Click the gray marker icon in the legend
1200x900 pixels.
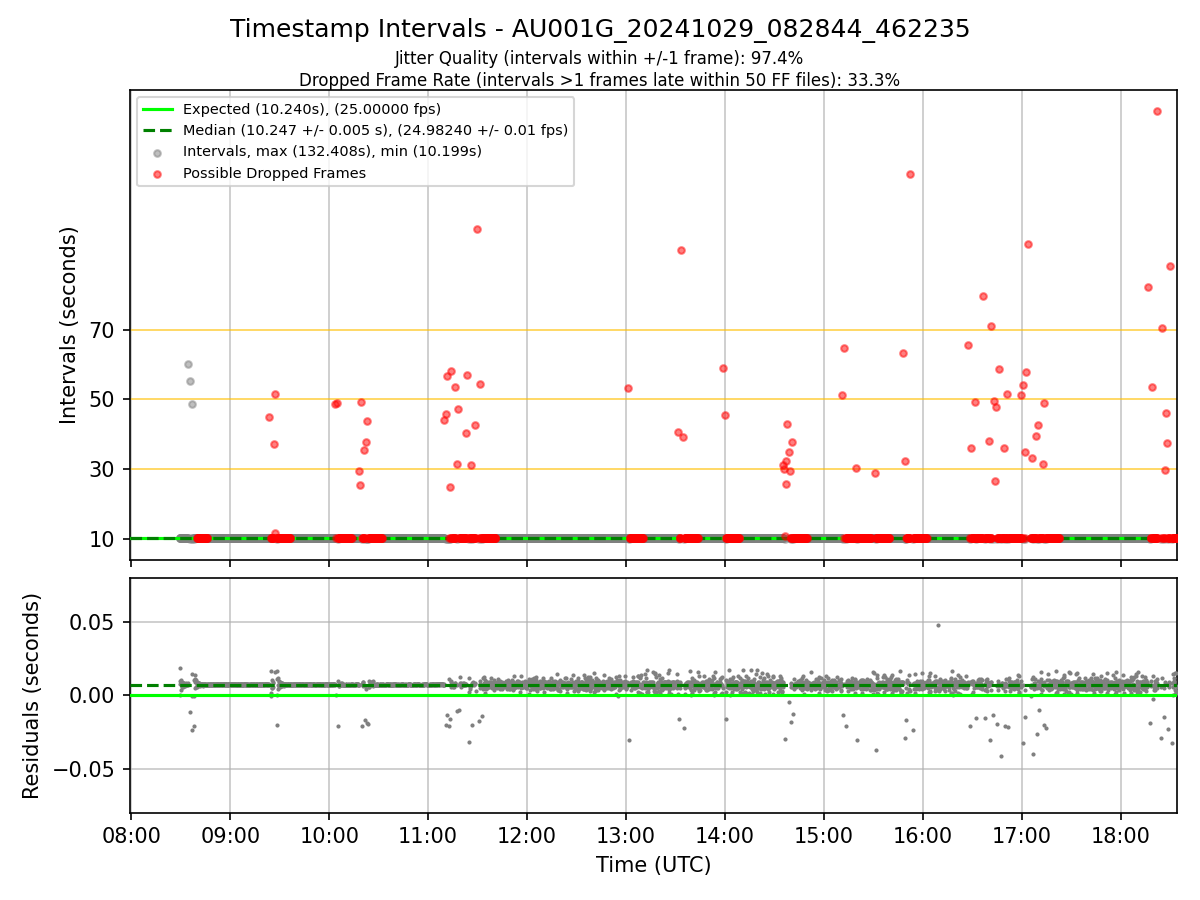(158, 152)
